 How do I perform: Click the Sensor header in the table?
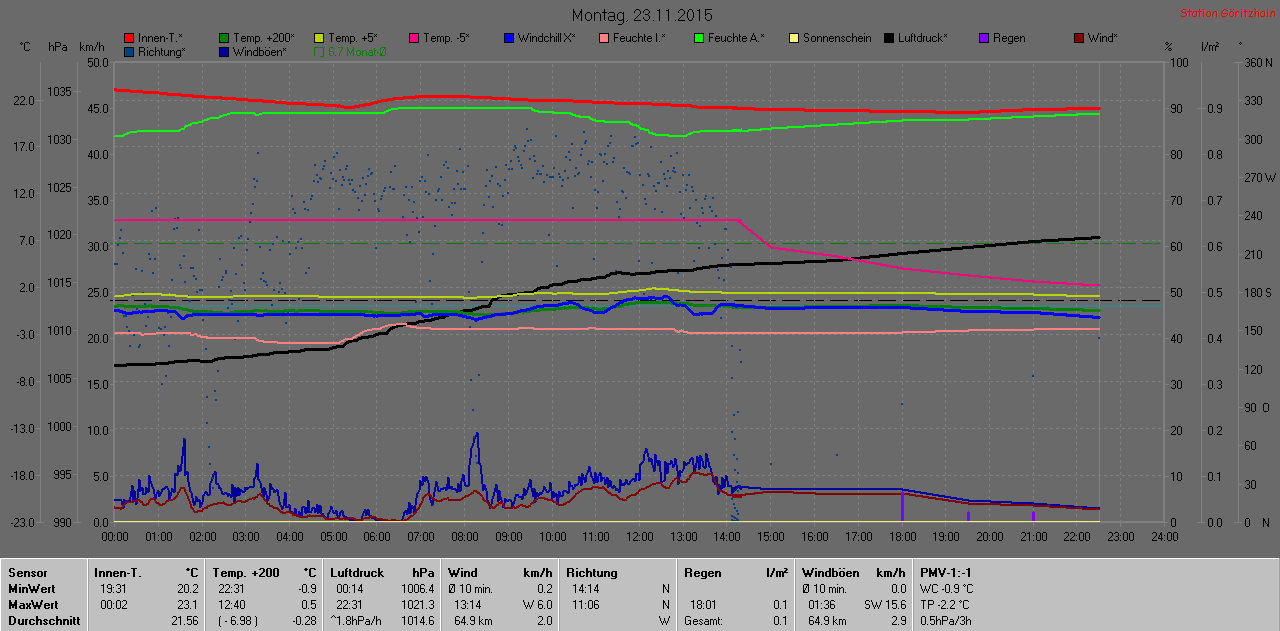click(28, 573)
